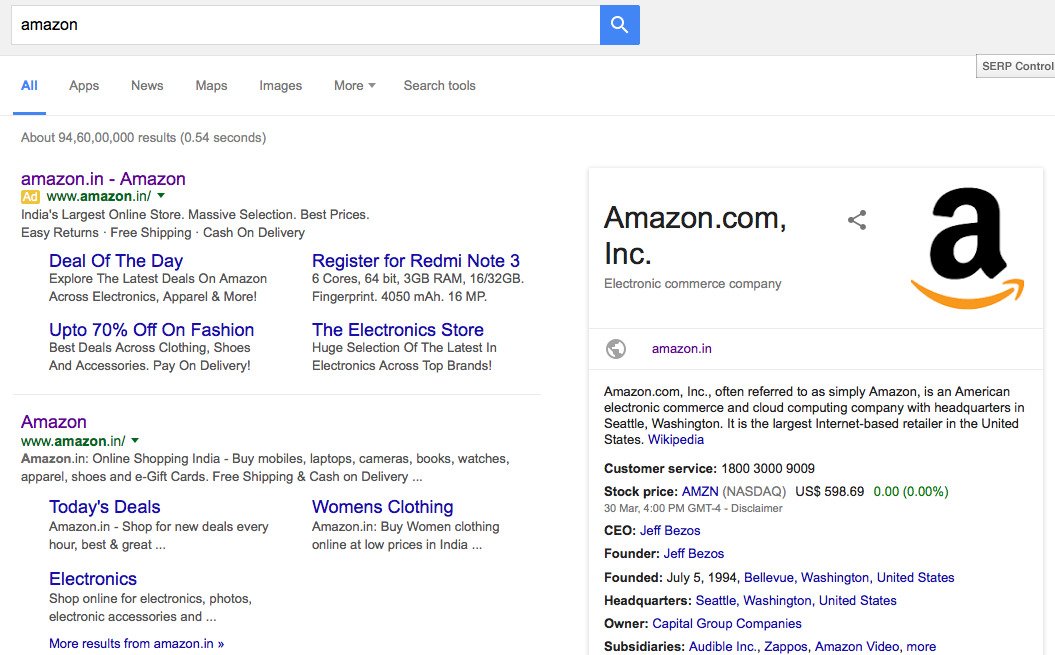The width and height of the screenshot is (1055, 655).
Task: Open Search tools
Action: 439,85
